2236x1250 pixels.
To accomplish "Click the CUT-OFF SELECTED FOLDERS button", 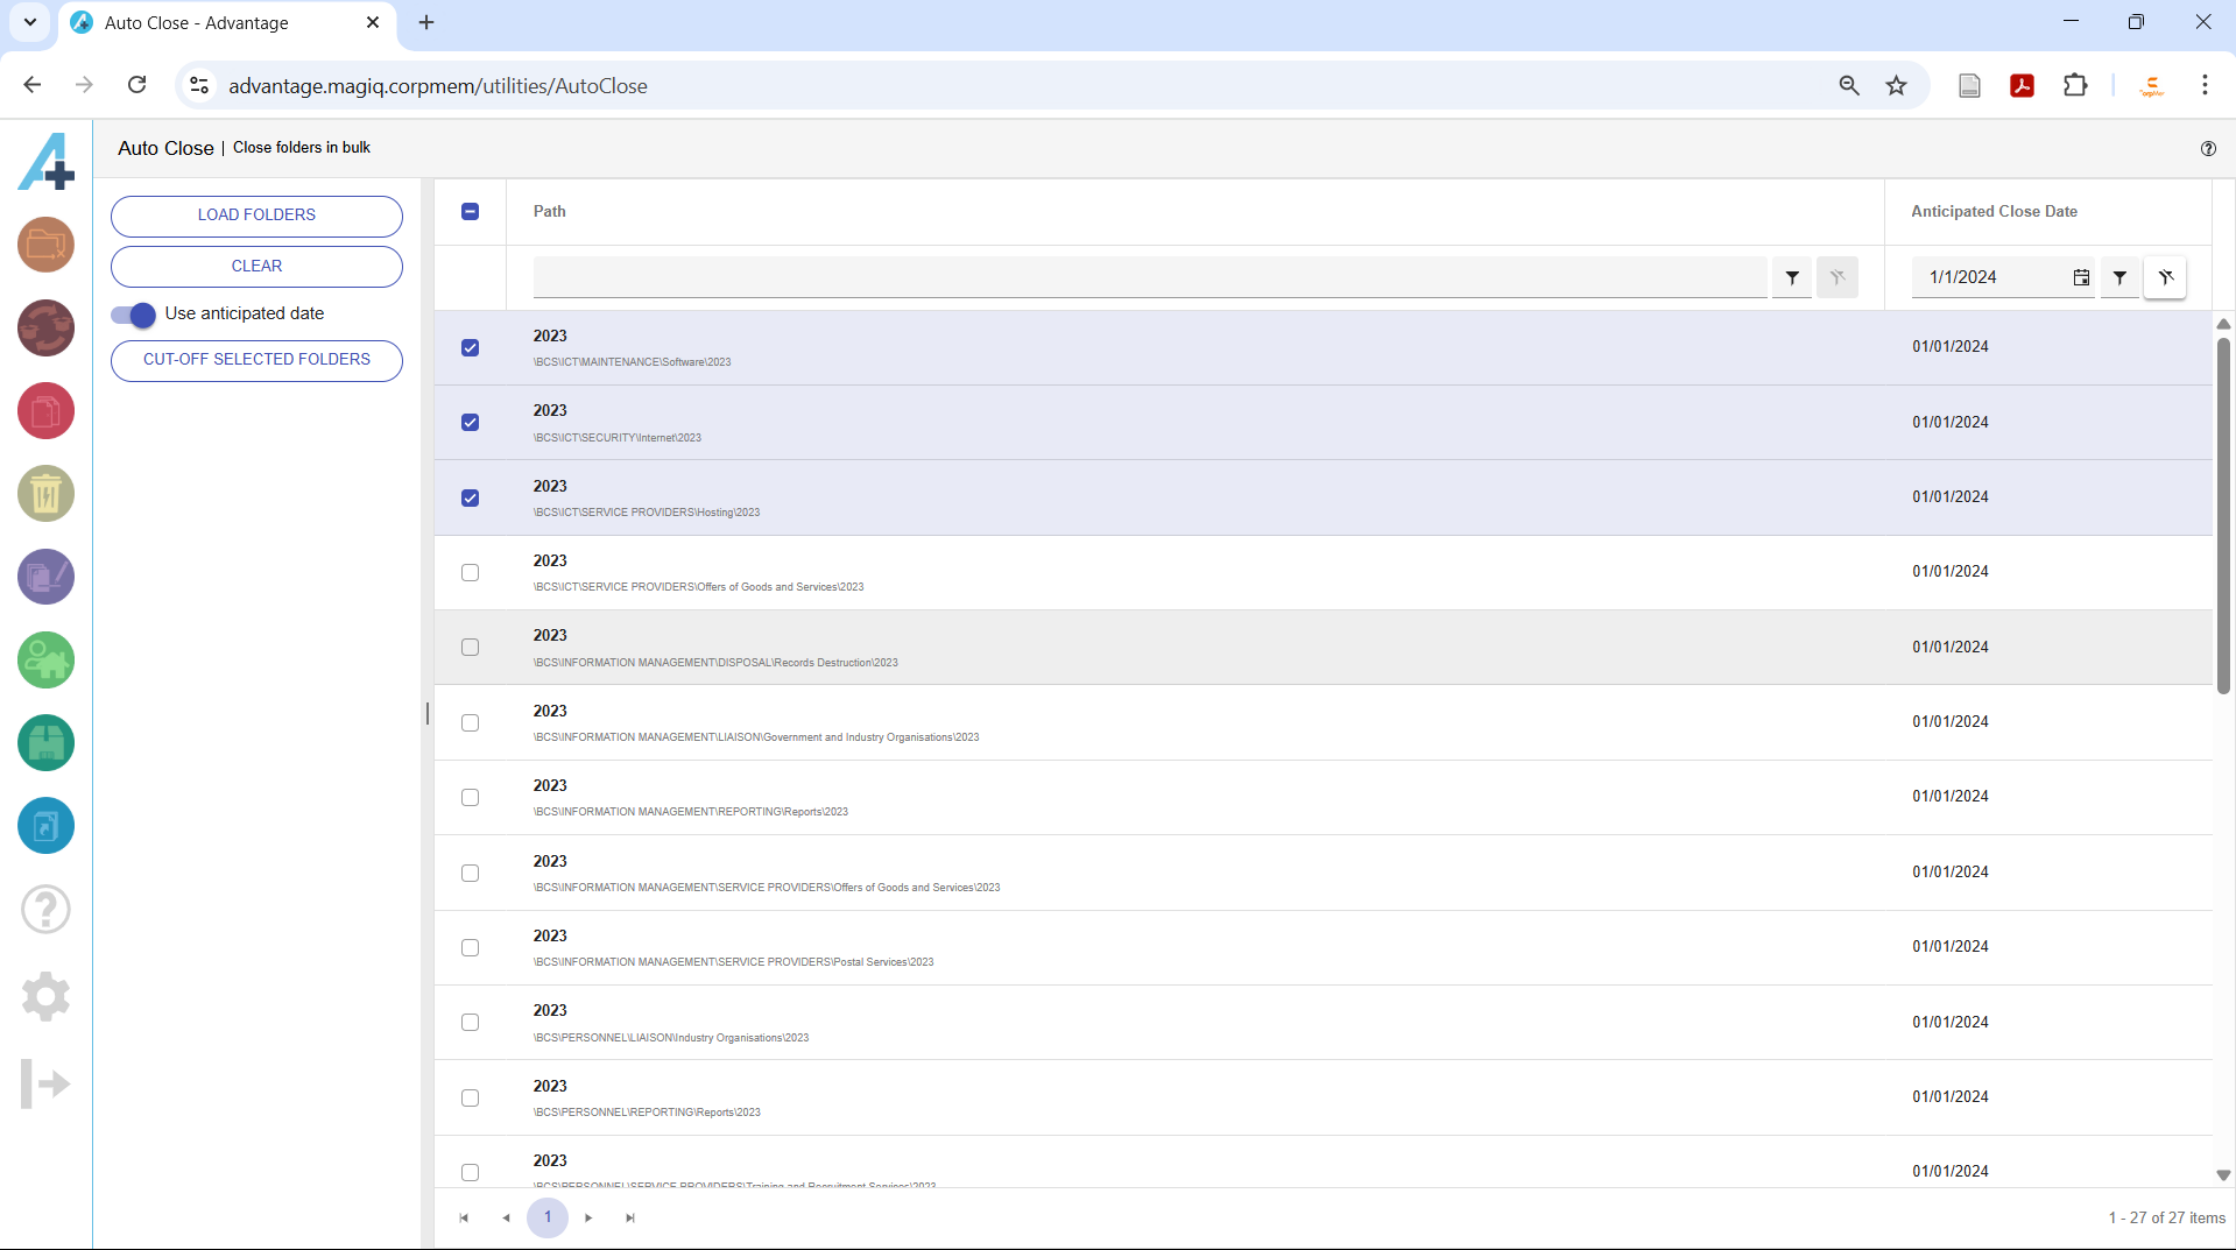I will coord(256,360).
